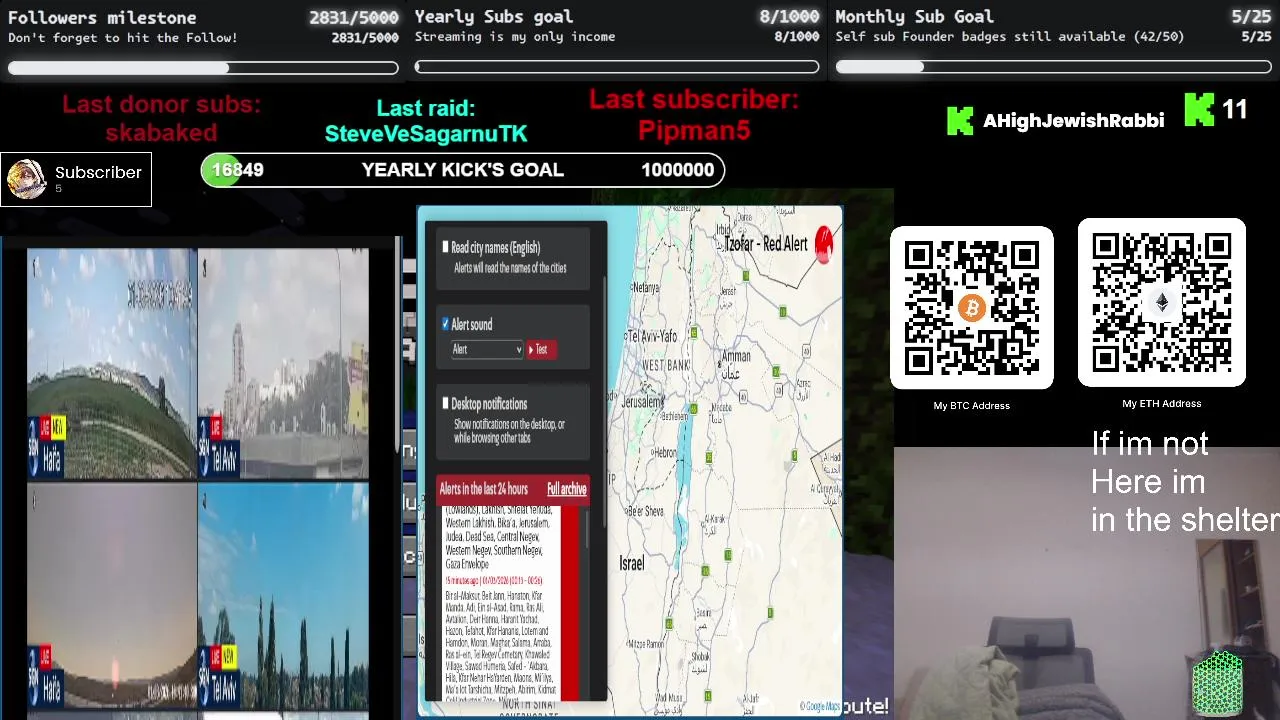
Task: Click donor name 'skabaked'
Action: click(x=161, y=133)
